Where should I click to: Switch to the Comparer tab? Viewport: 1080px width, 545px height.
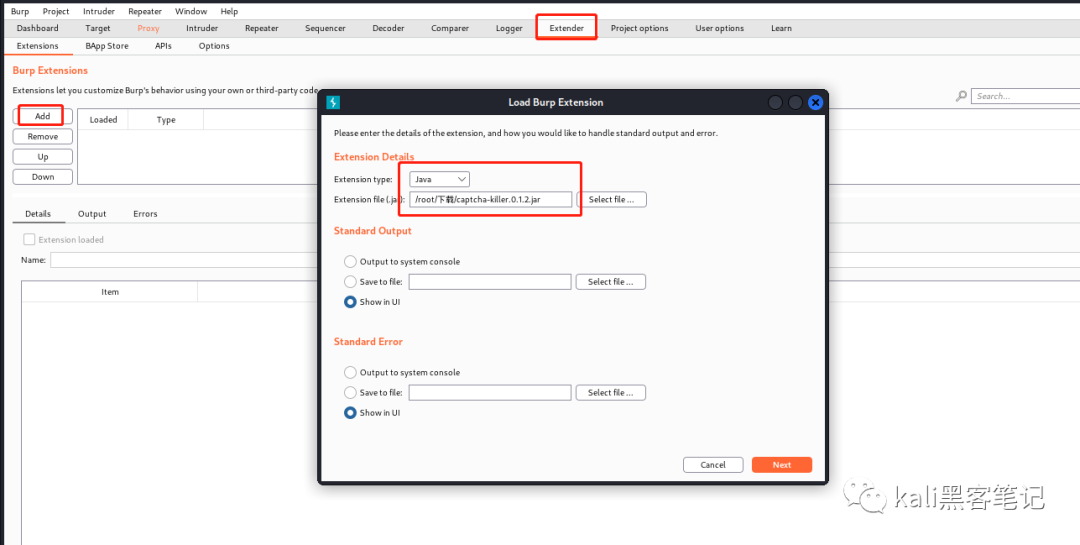[x=450, y=28]
